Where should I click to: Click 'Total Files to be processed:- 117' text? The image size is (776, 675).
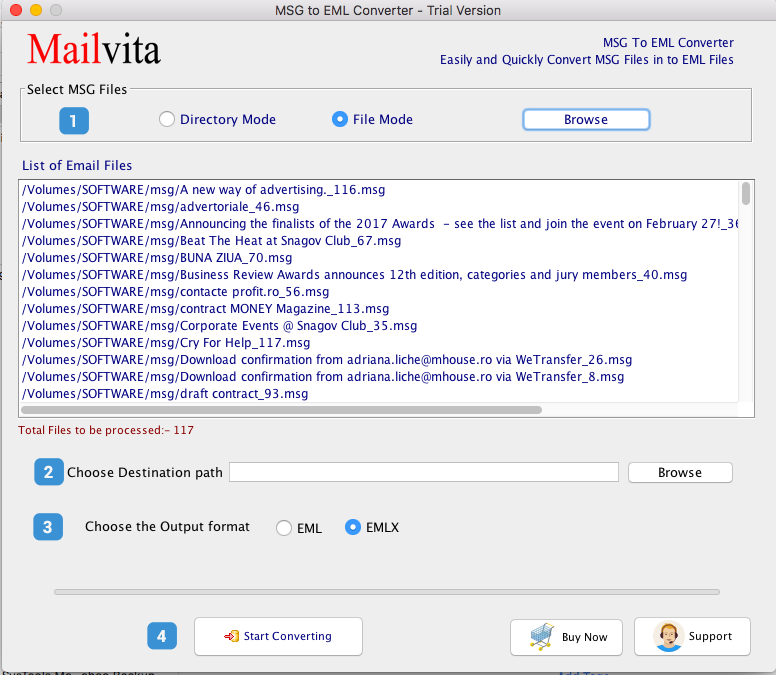click(x=106, y=430)
